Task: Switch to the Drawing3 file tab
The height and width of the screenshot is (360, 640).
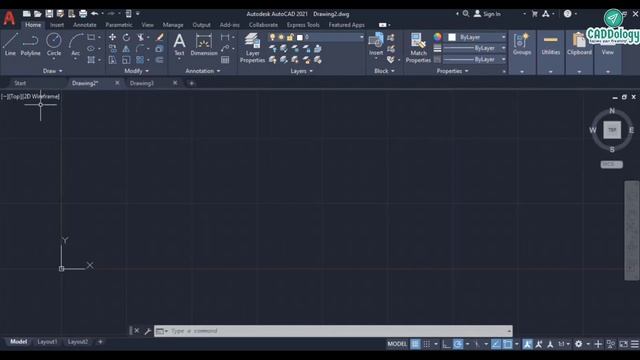Action: (x=142, y=83)
